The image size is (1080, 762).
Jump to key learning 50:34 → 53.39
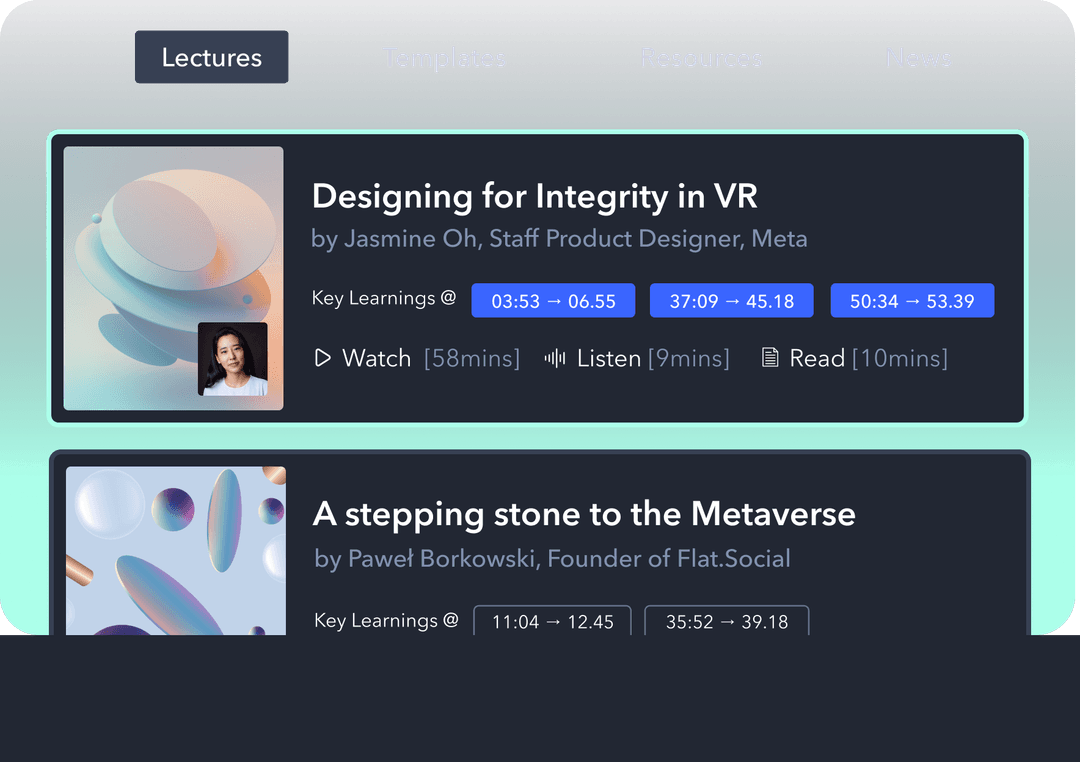click(912, 300)
